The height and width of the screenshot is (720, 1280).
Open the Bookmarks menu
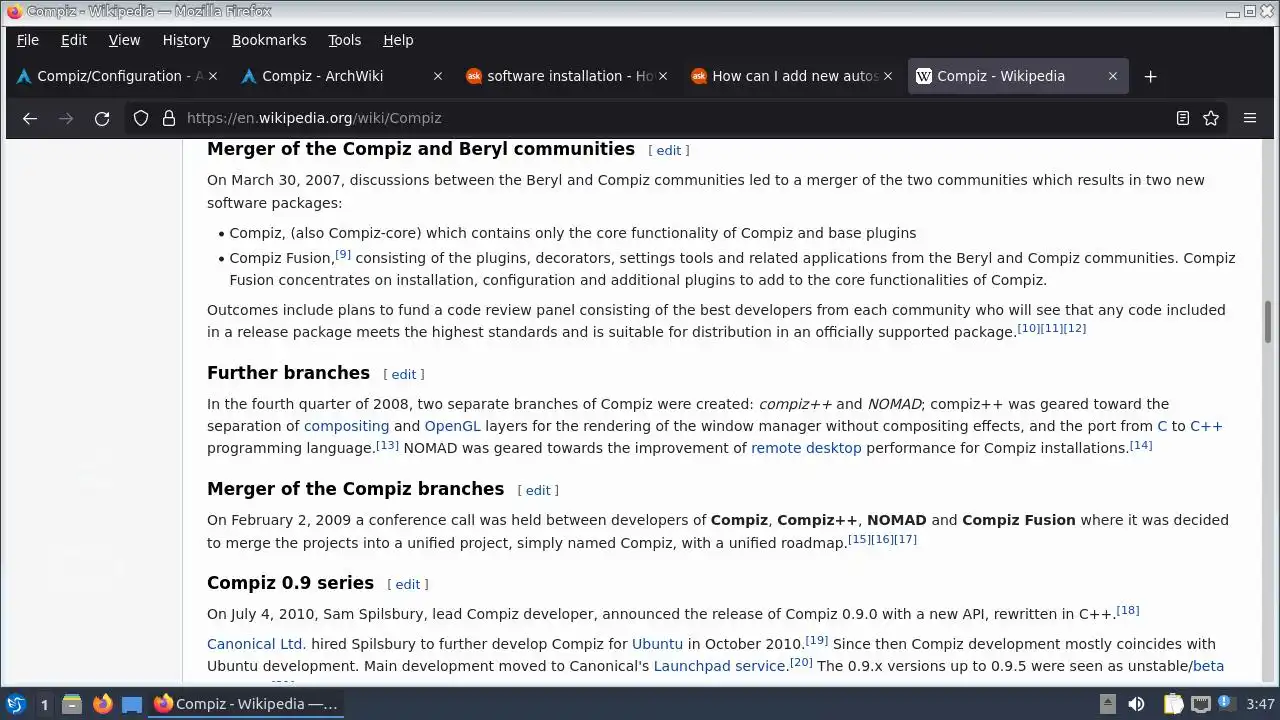coord(269,40)
